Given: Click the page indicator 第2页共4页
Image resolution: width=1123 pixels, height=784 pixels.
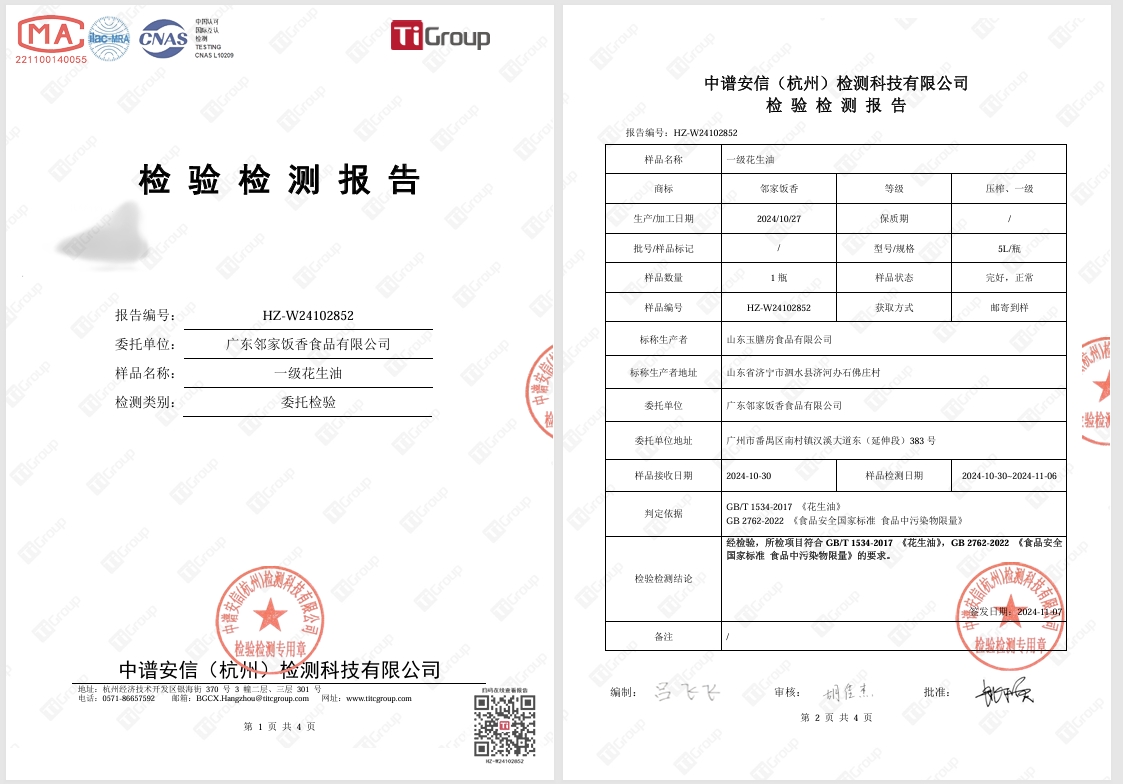Looking at the screenshot, I should 836,717.
